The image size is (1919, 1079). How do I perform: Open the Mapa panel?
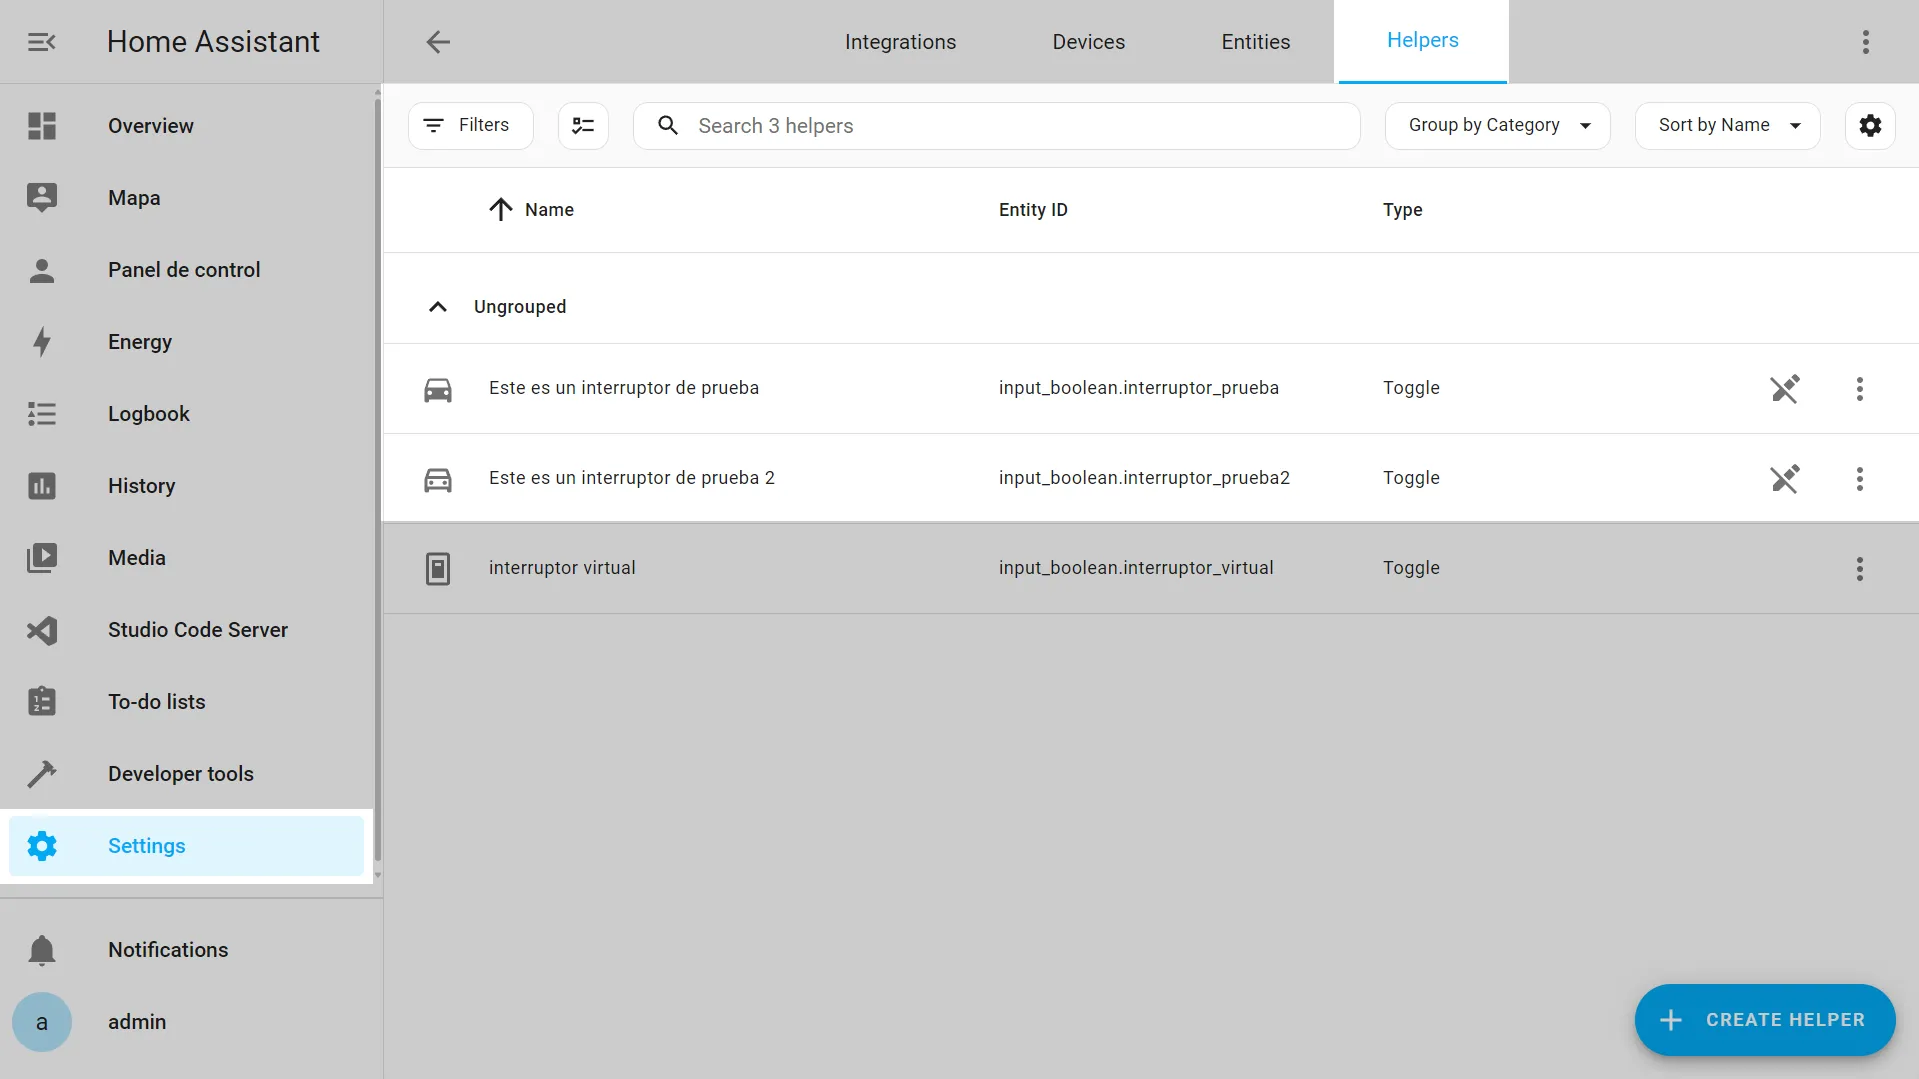[186, 198]
